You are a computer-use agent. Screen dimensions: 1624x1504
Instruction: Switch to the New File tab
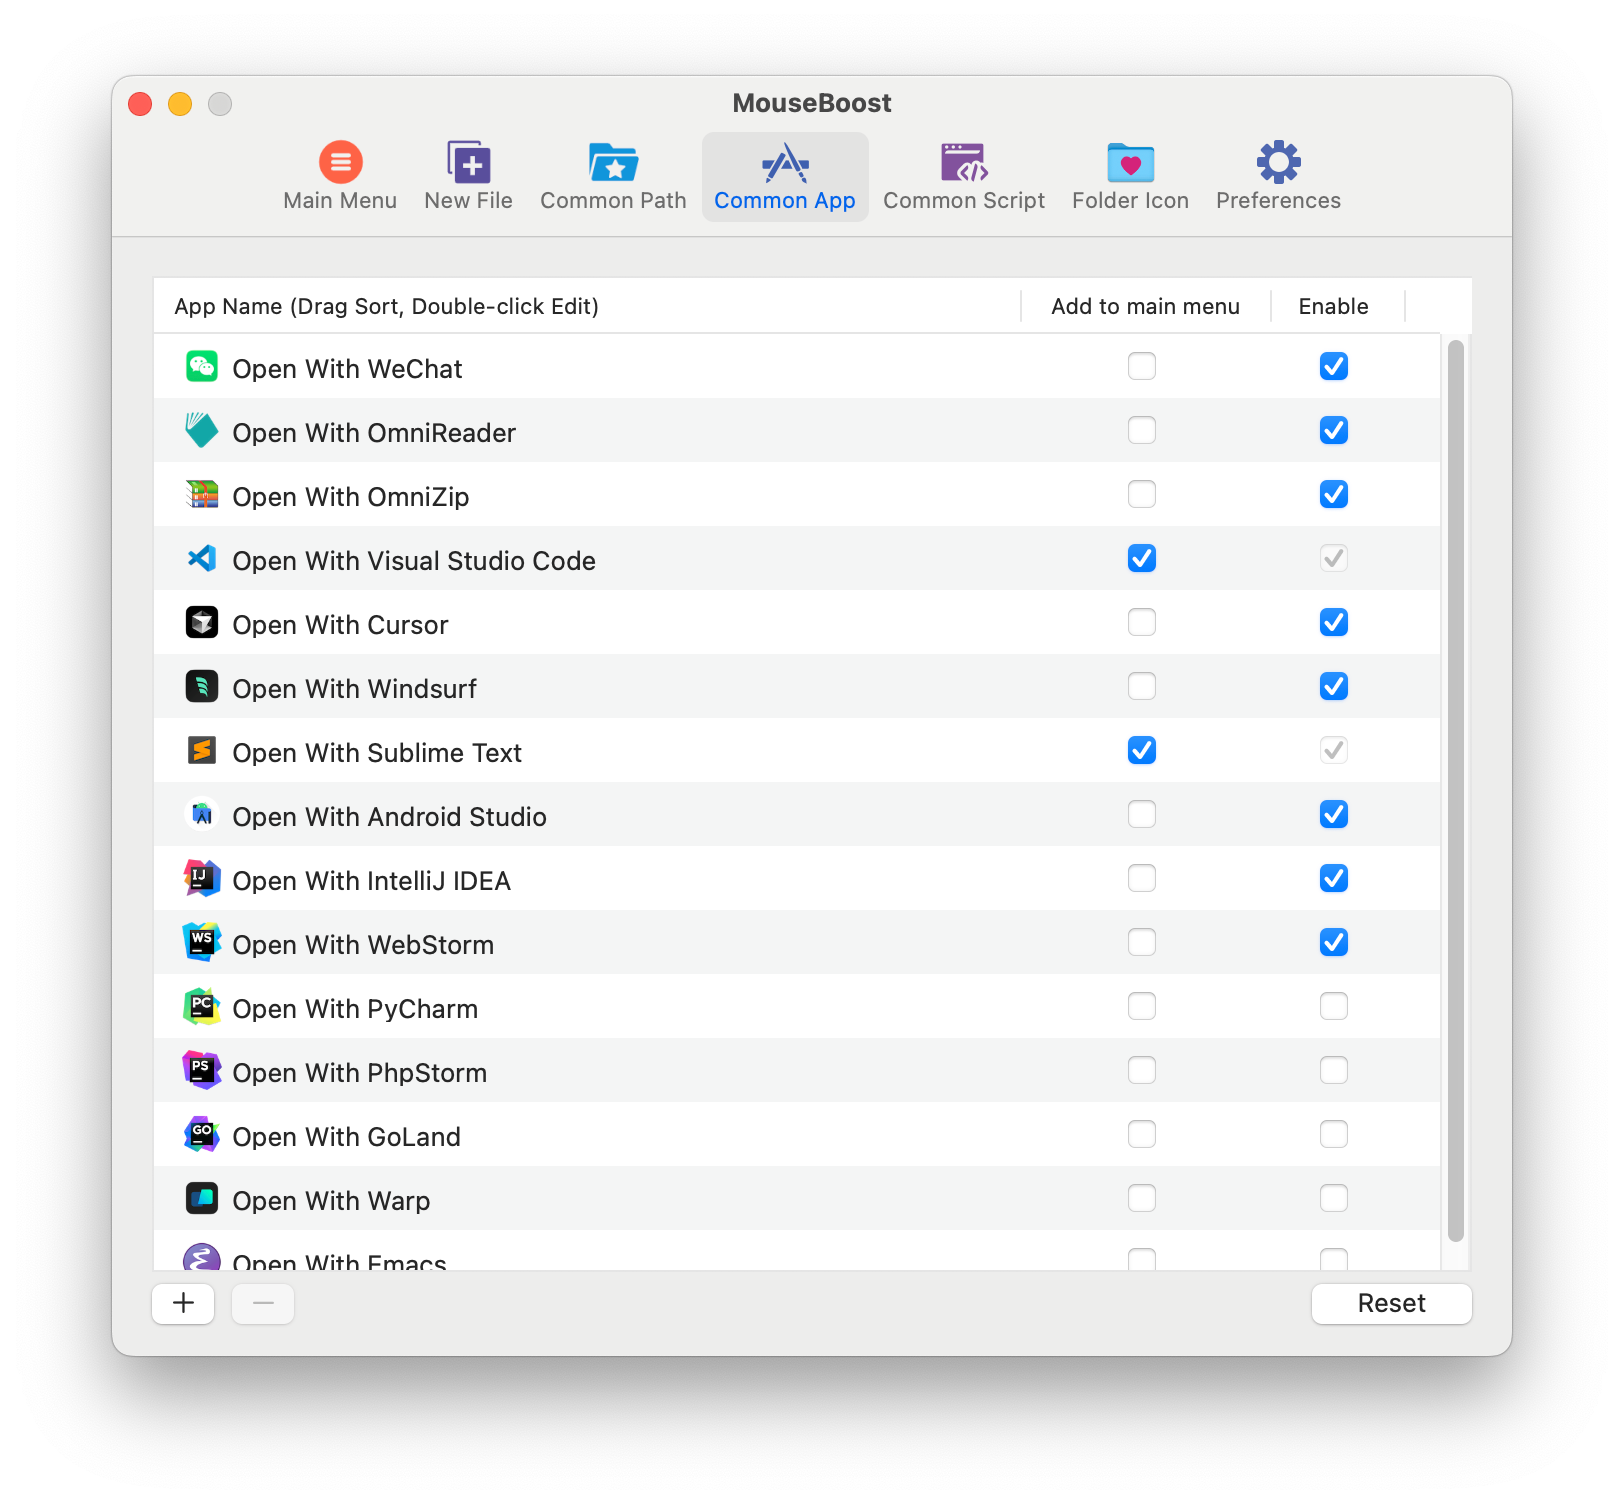(468, 177)
